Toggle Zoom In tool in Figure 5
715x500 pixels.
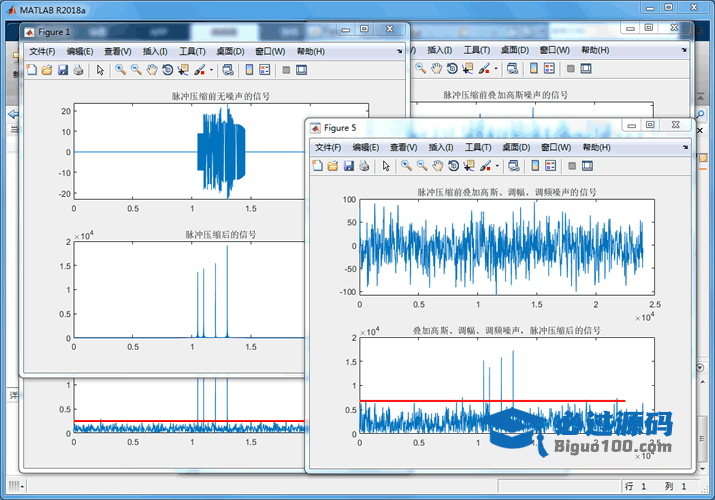point(406,166)
